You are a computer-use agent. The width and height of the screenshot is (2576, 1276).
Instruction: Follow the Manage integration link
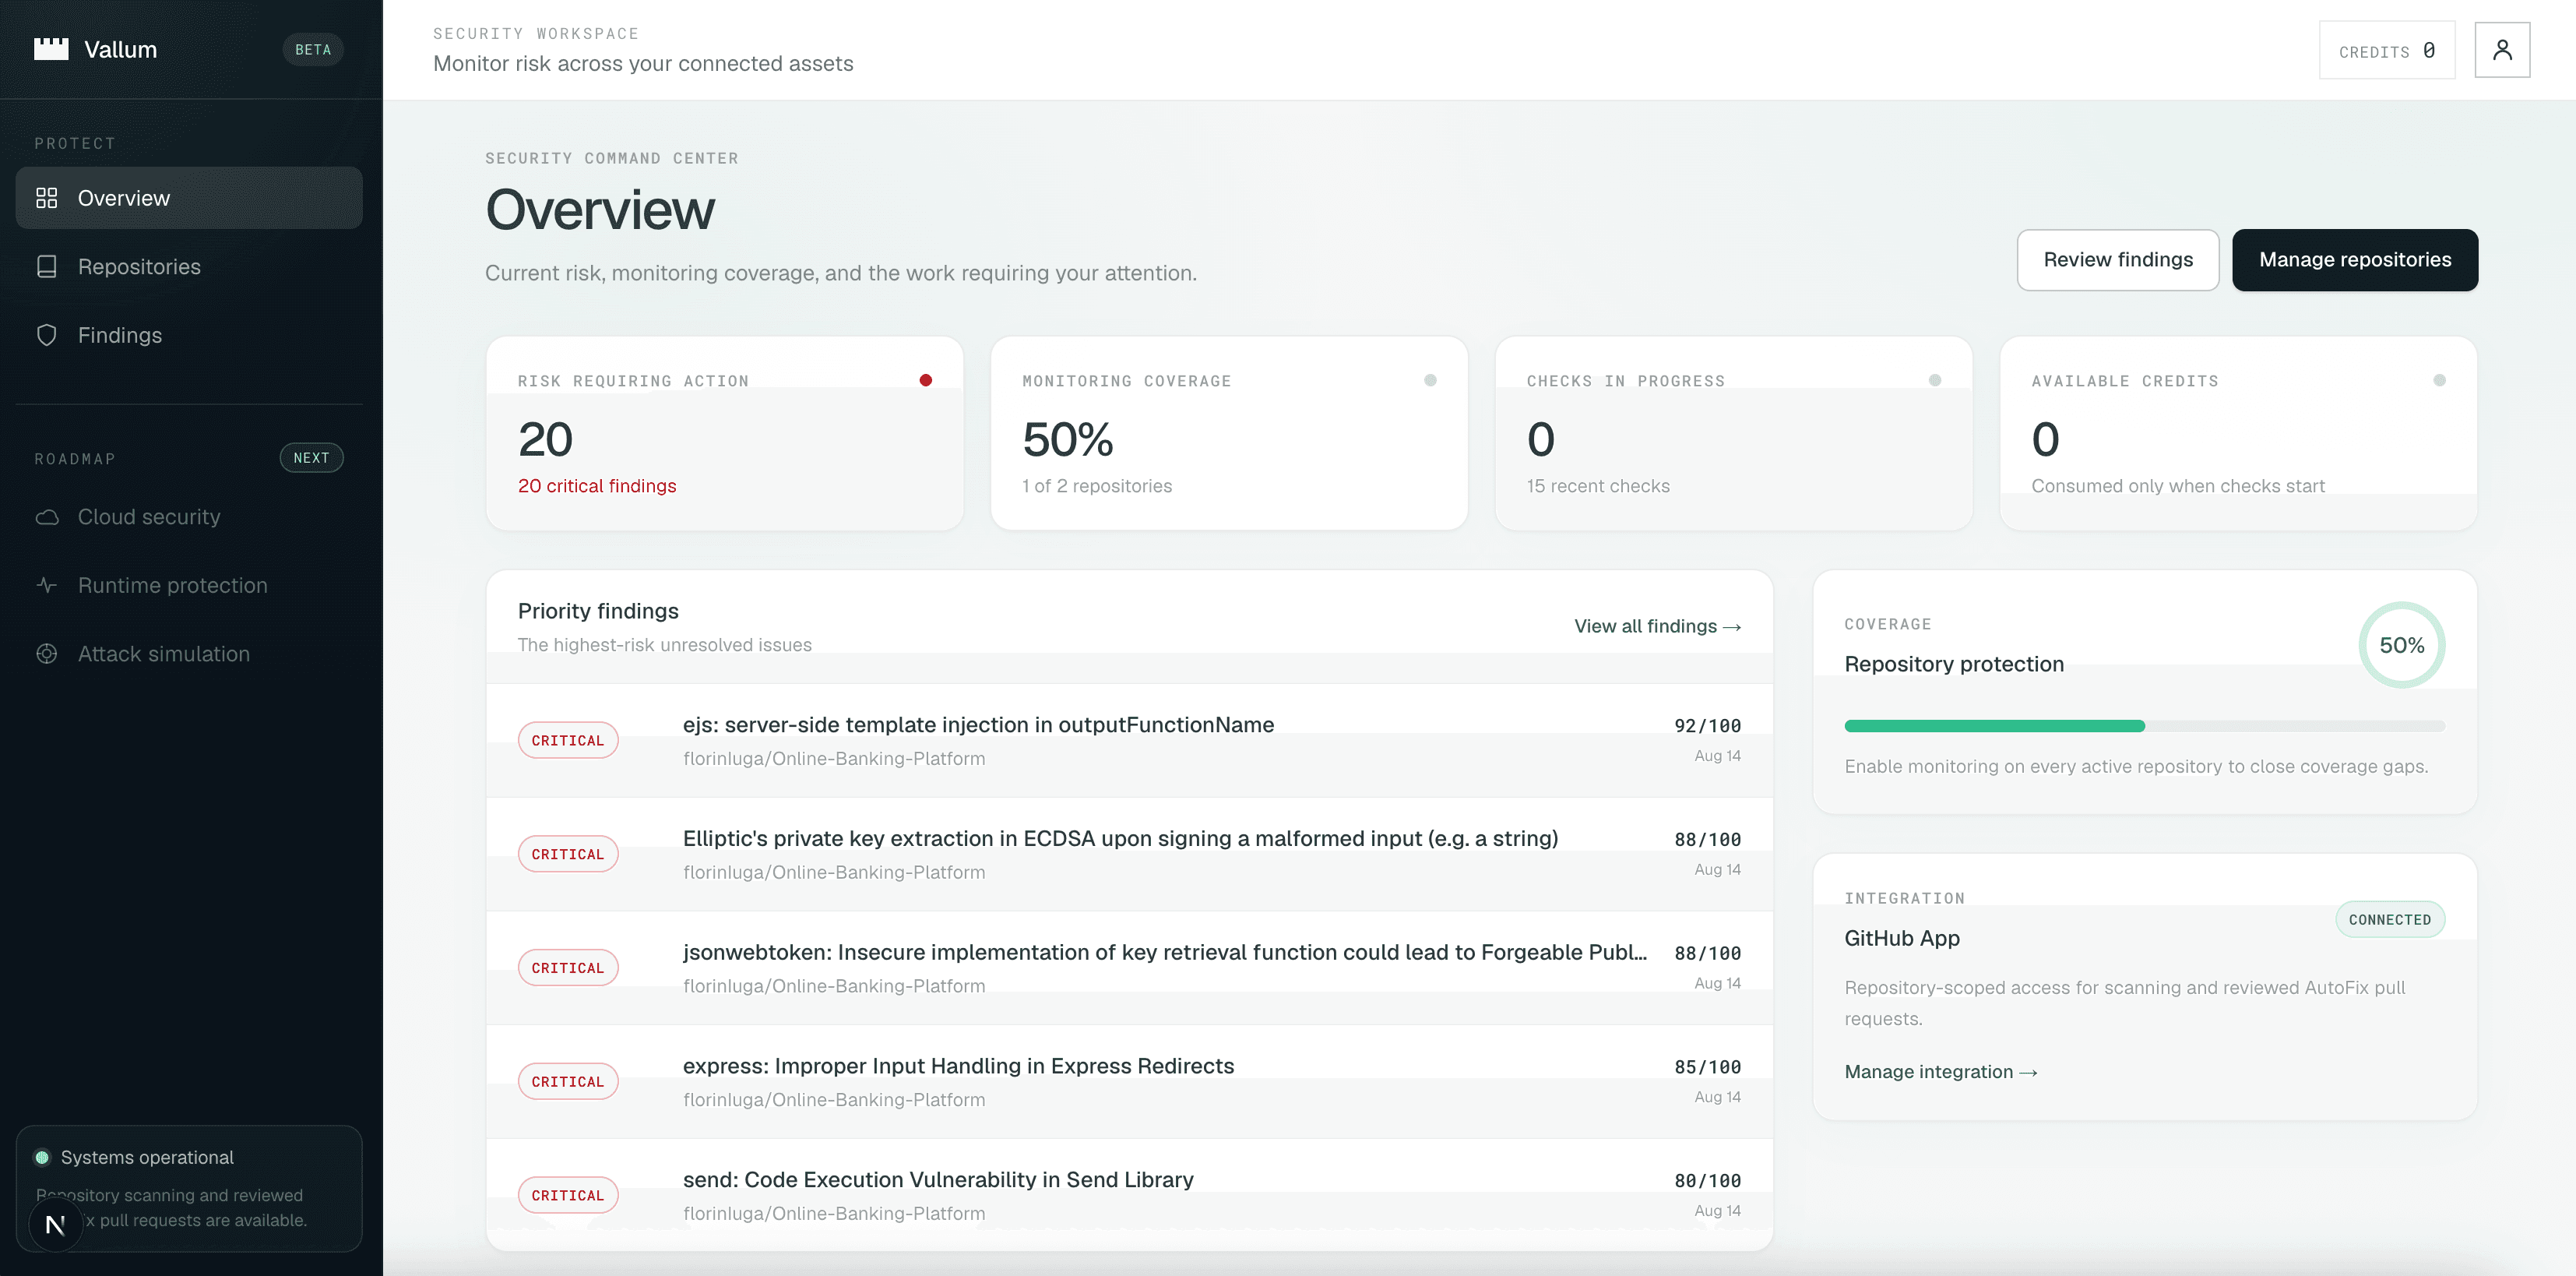[1940, 1072]
